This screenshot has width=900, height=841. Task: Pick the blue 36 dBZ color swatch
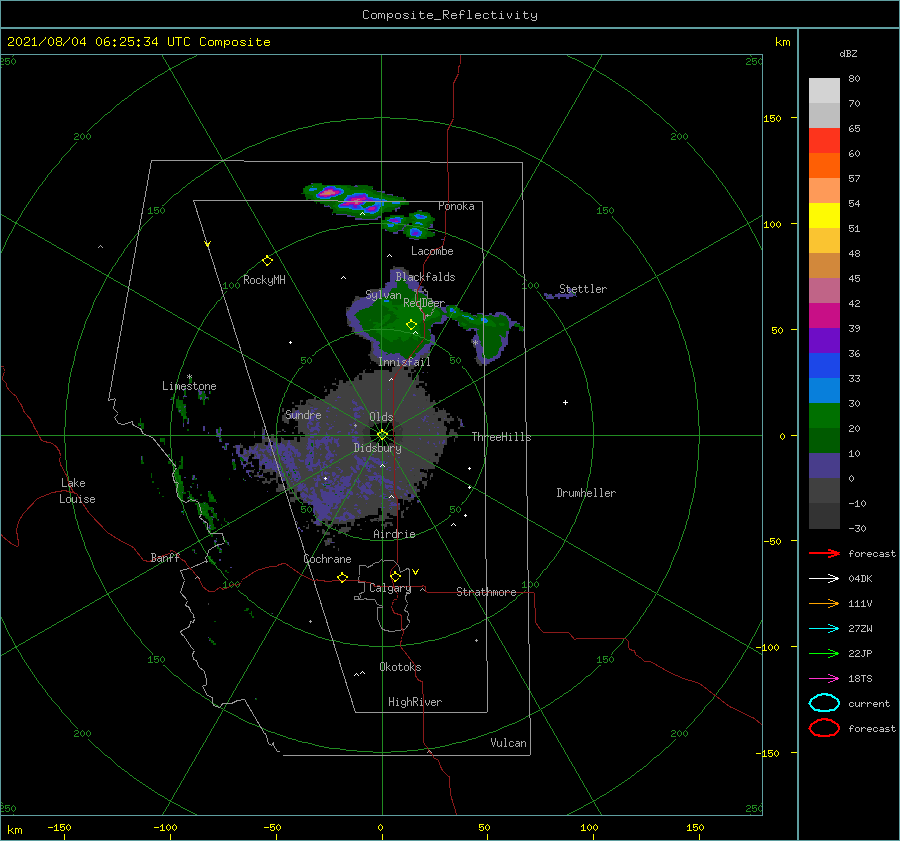point(824,365)
